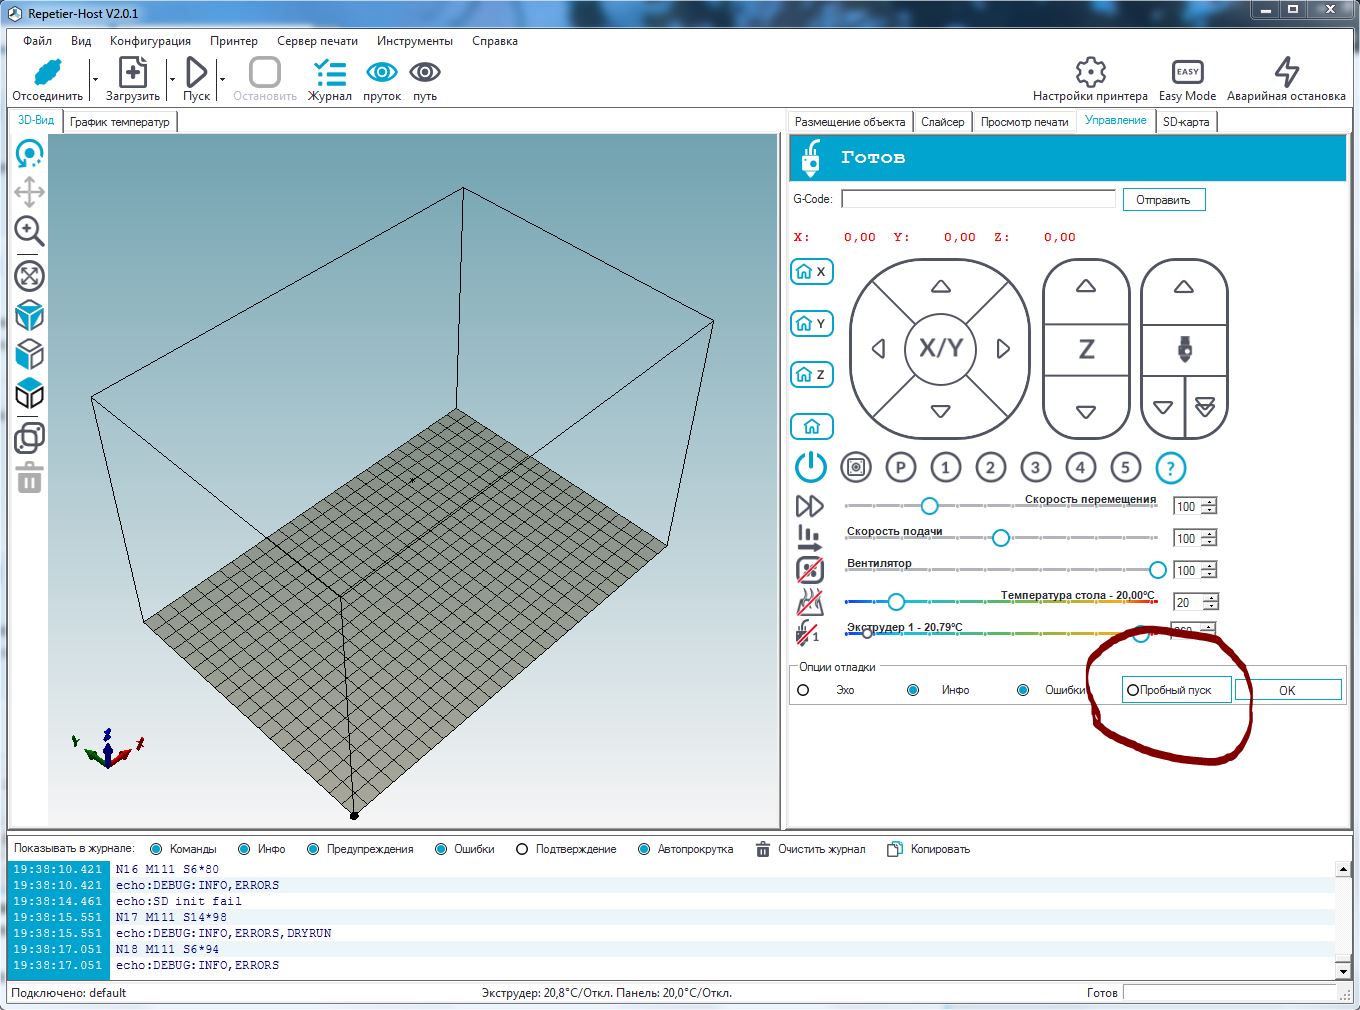
Task: Click the Отправить send button
Action: click(1163, 200)
